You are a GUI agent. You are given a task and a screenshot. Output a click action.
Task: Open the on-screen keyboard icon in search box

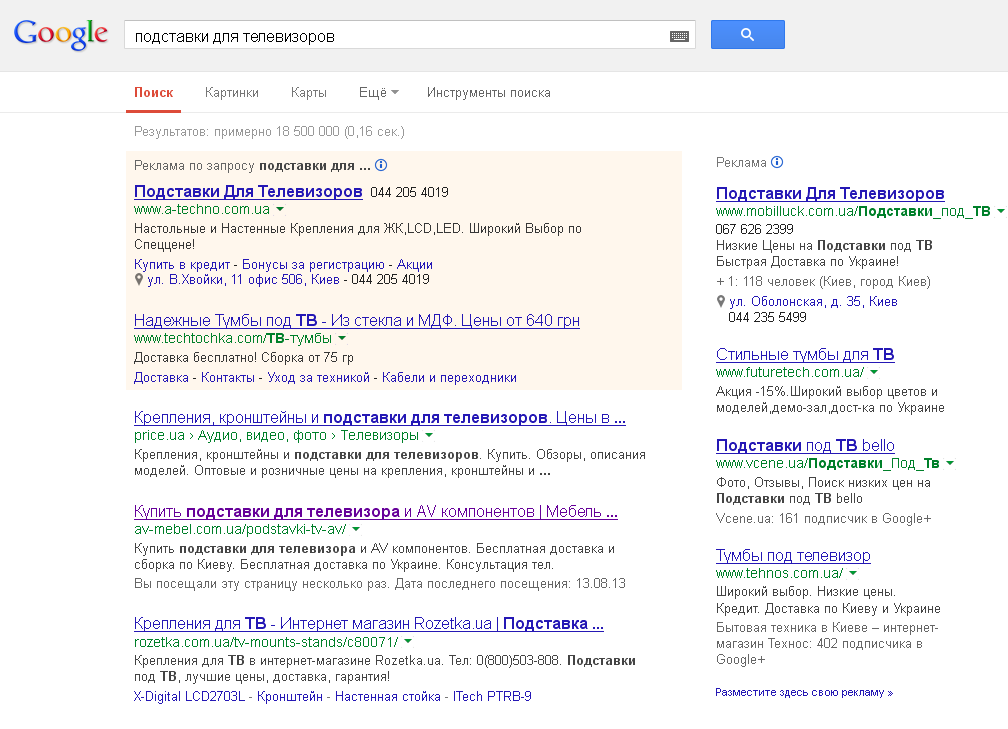[679, 36]
